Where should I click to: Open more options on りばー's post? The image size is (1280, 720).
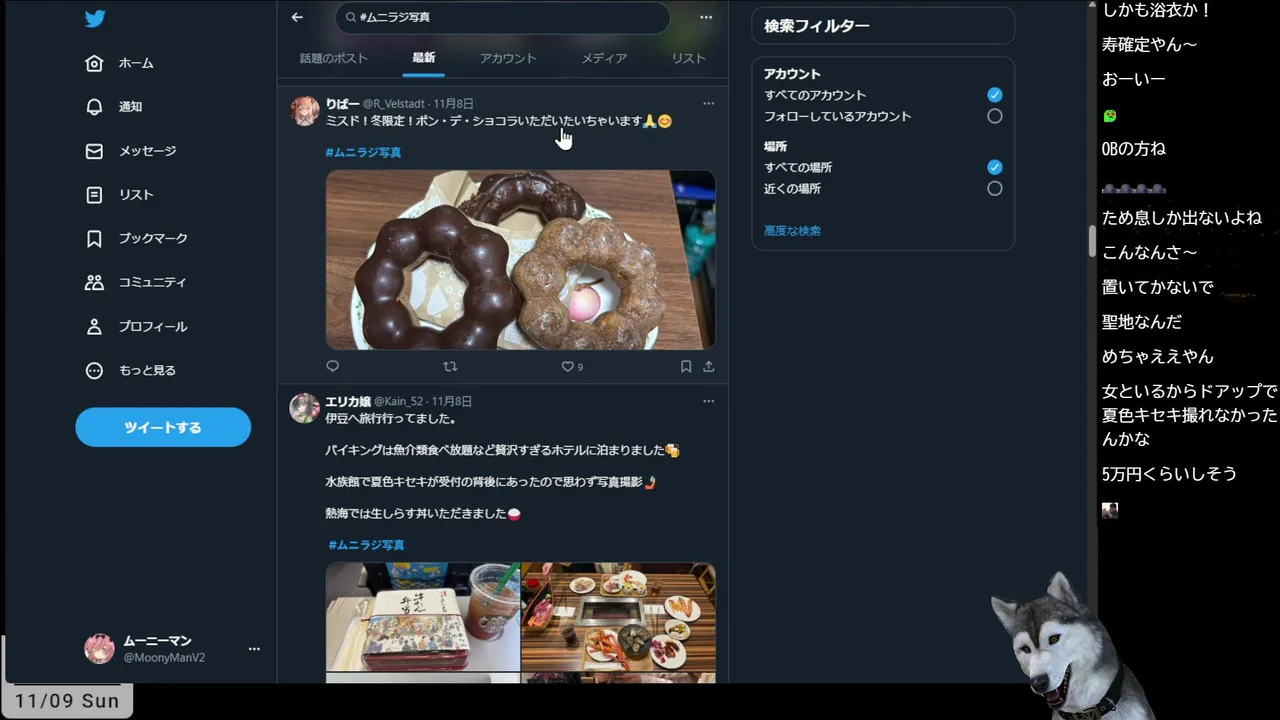coord(708,103)
